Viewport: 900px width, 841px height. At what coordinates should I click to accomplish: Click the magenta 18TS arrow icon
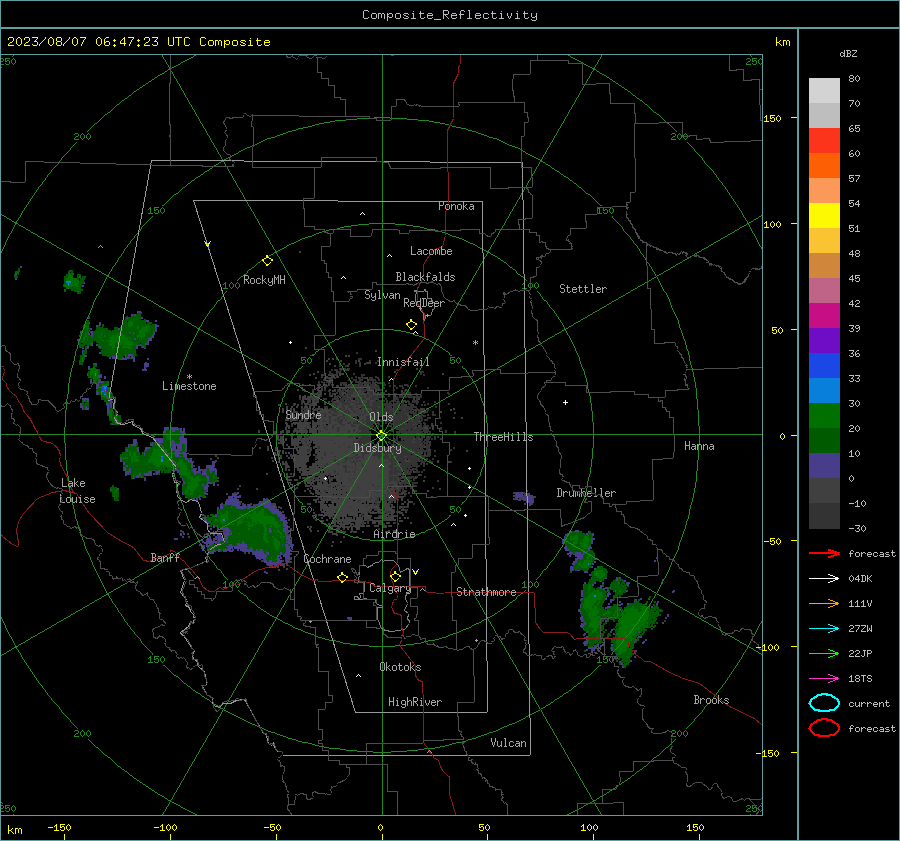point(824,679)
